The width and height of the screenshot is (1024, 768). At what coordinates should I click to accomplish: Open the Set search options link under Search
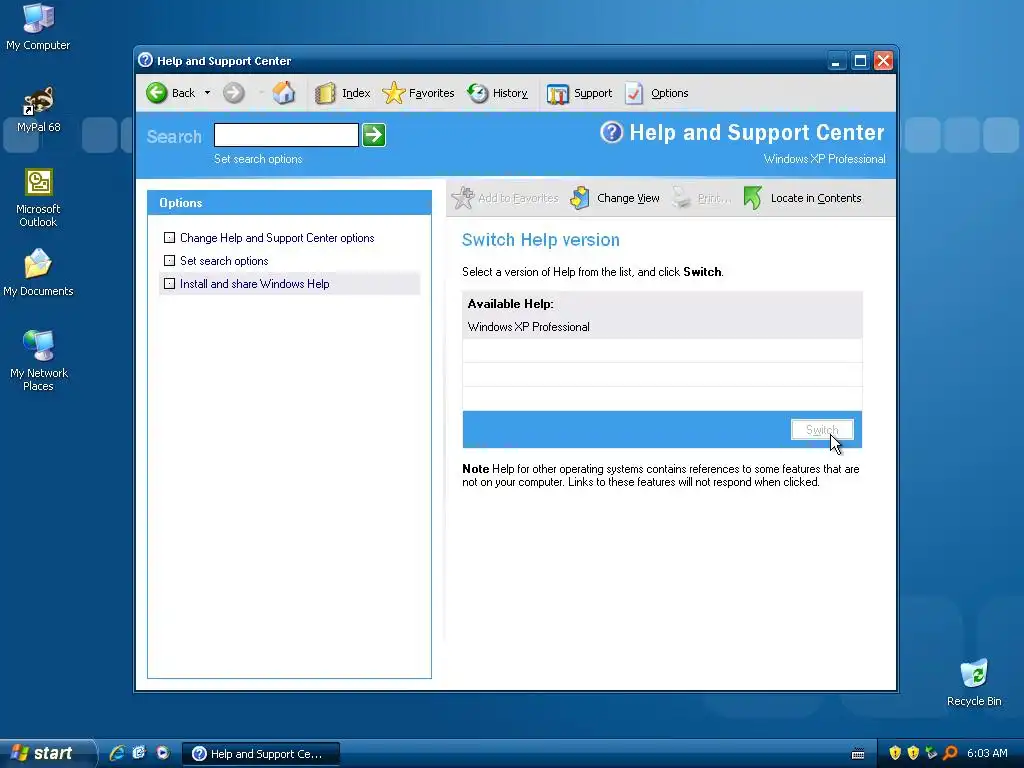point(258,159)
